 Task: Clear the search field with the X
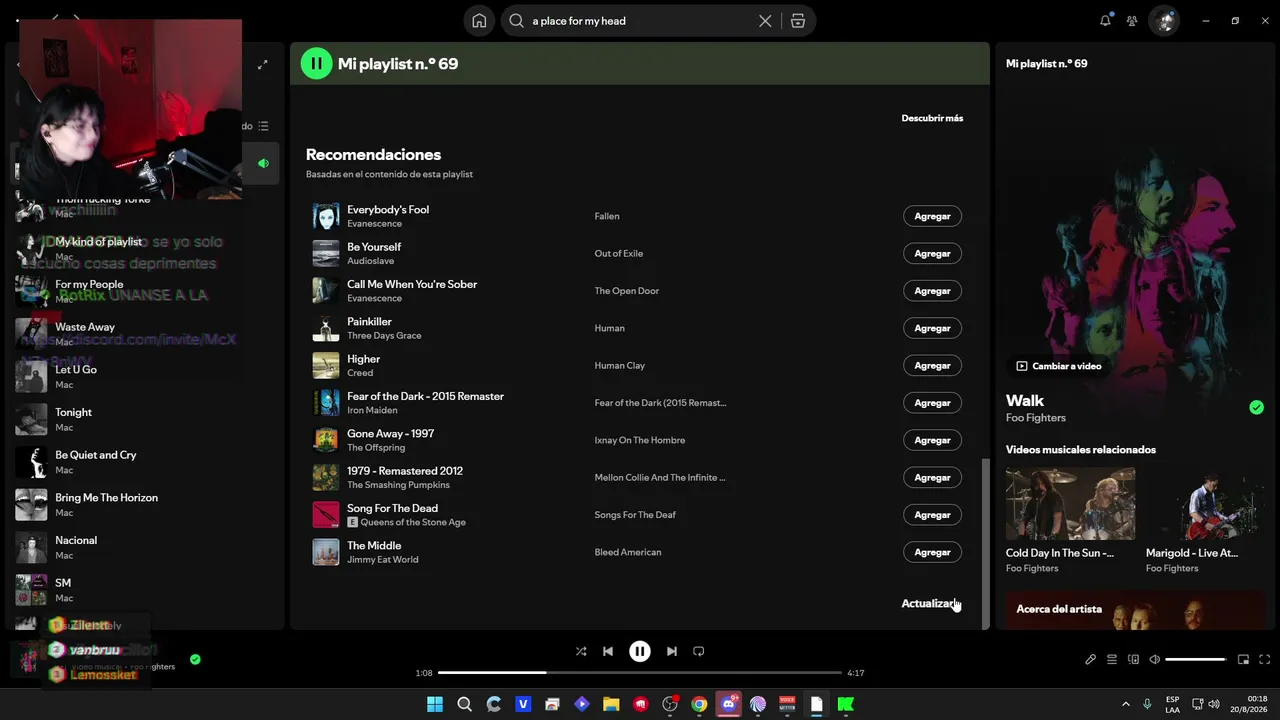[x=765, y=21]
